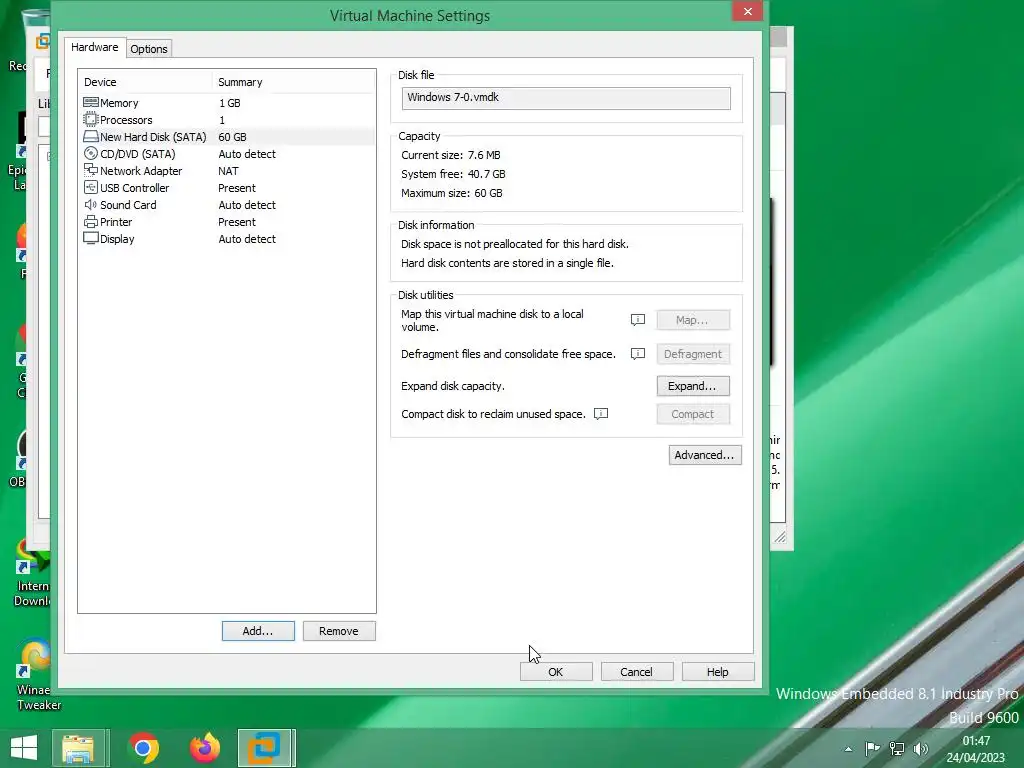Screen dimensions: 1024x768
Task: Confirm settings with the OK button
Action: pos(556,672)
